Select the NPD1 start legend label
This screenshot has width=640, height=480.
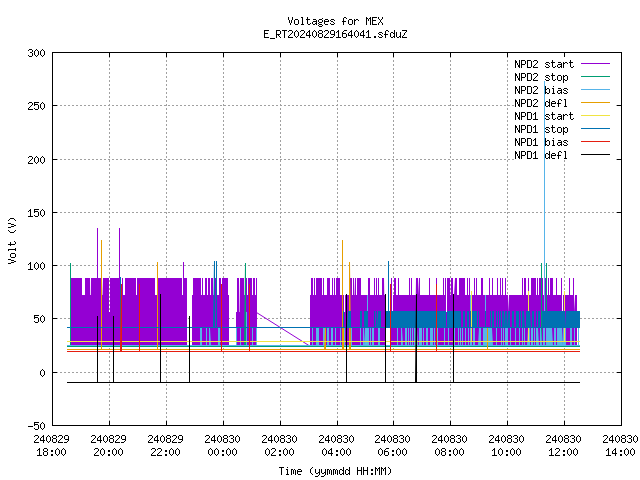(544, 116)
